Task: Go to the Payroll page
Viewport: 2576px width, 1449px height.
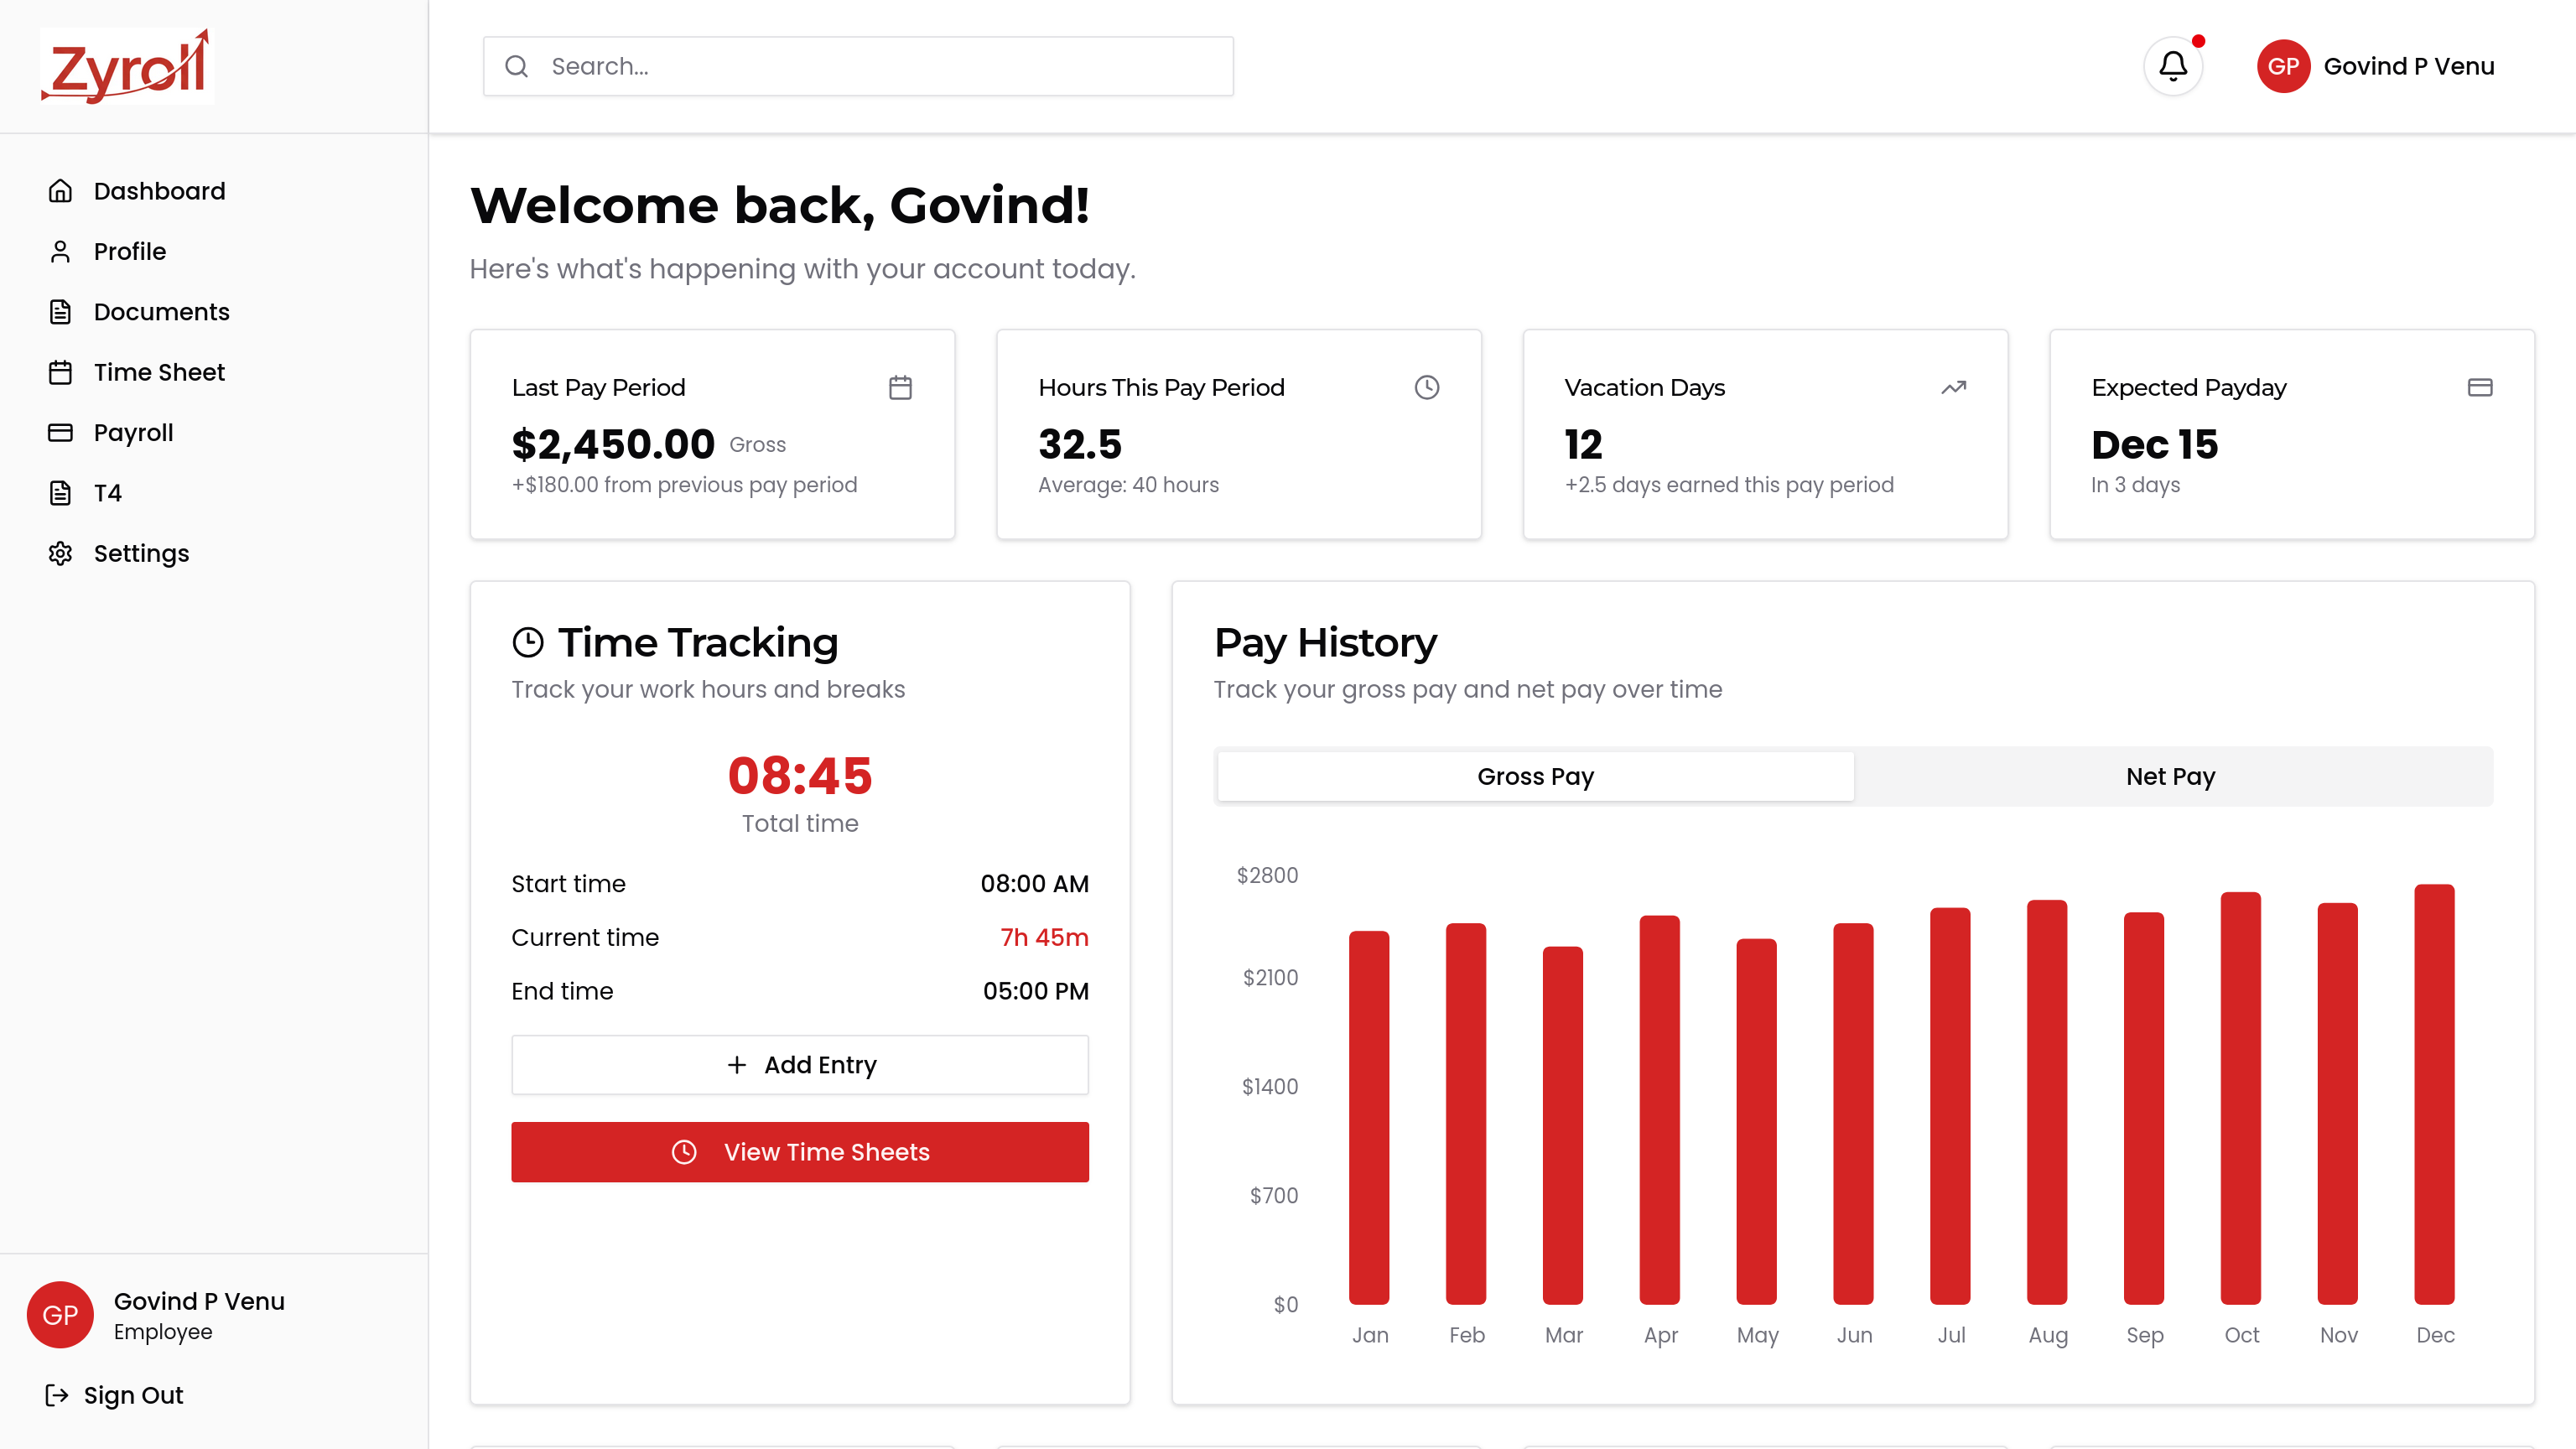Action: [133, 432]
